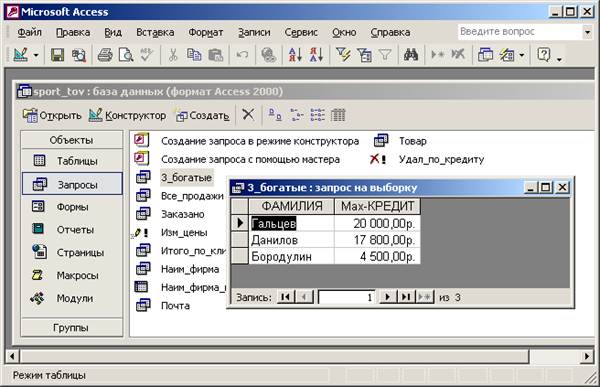Click the Find binoculars icon

coord(411,55)
